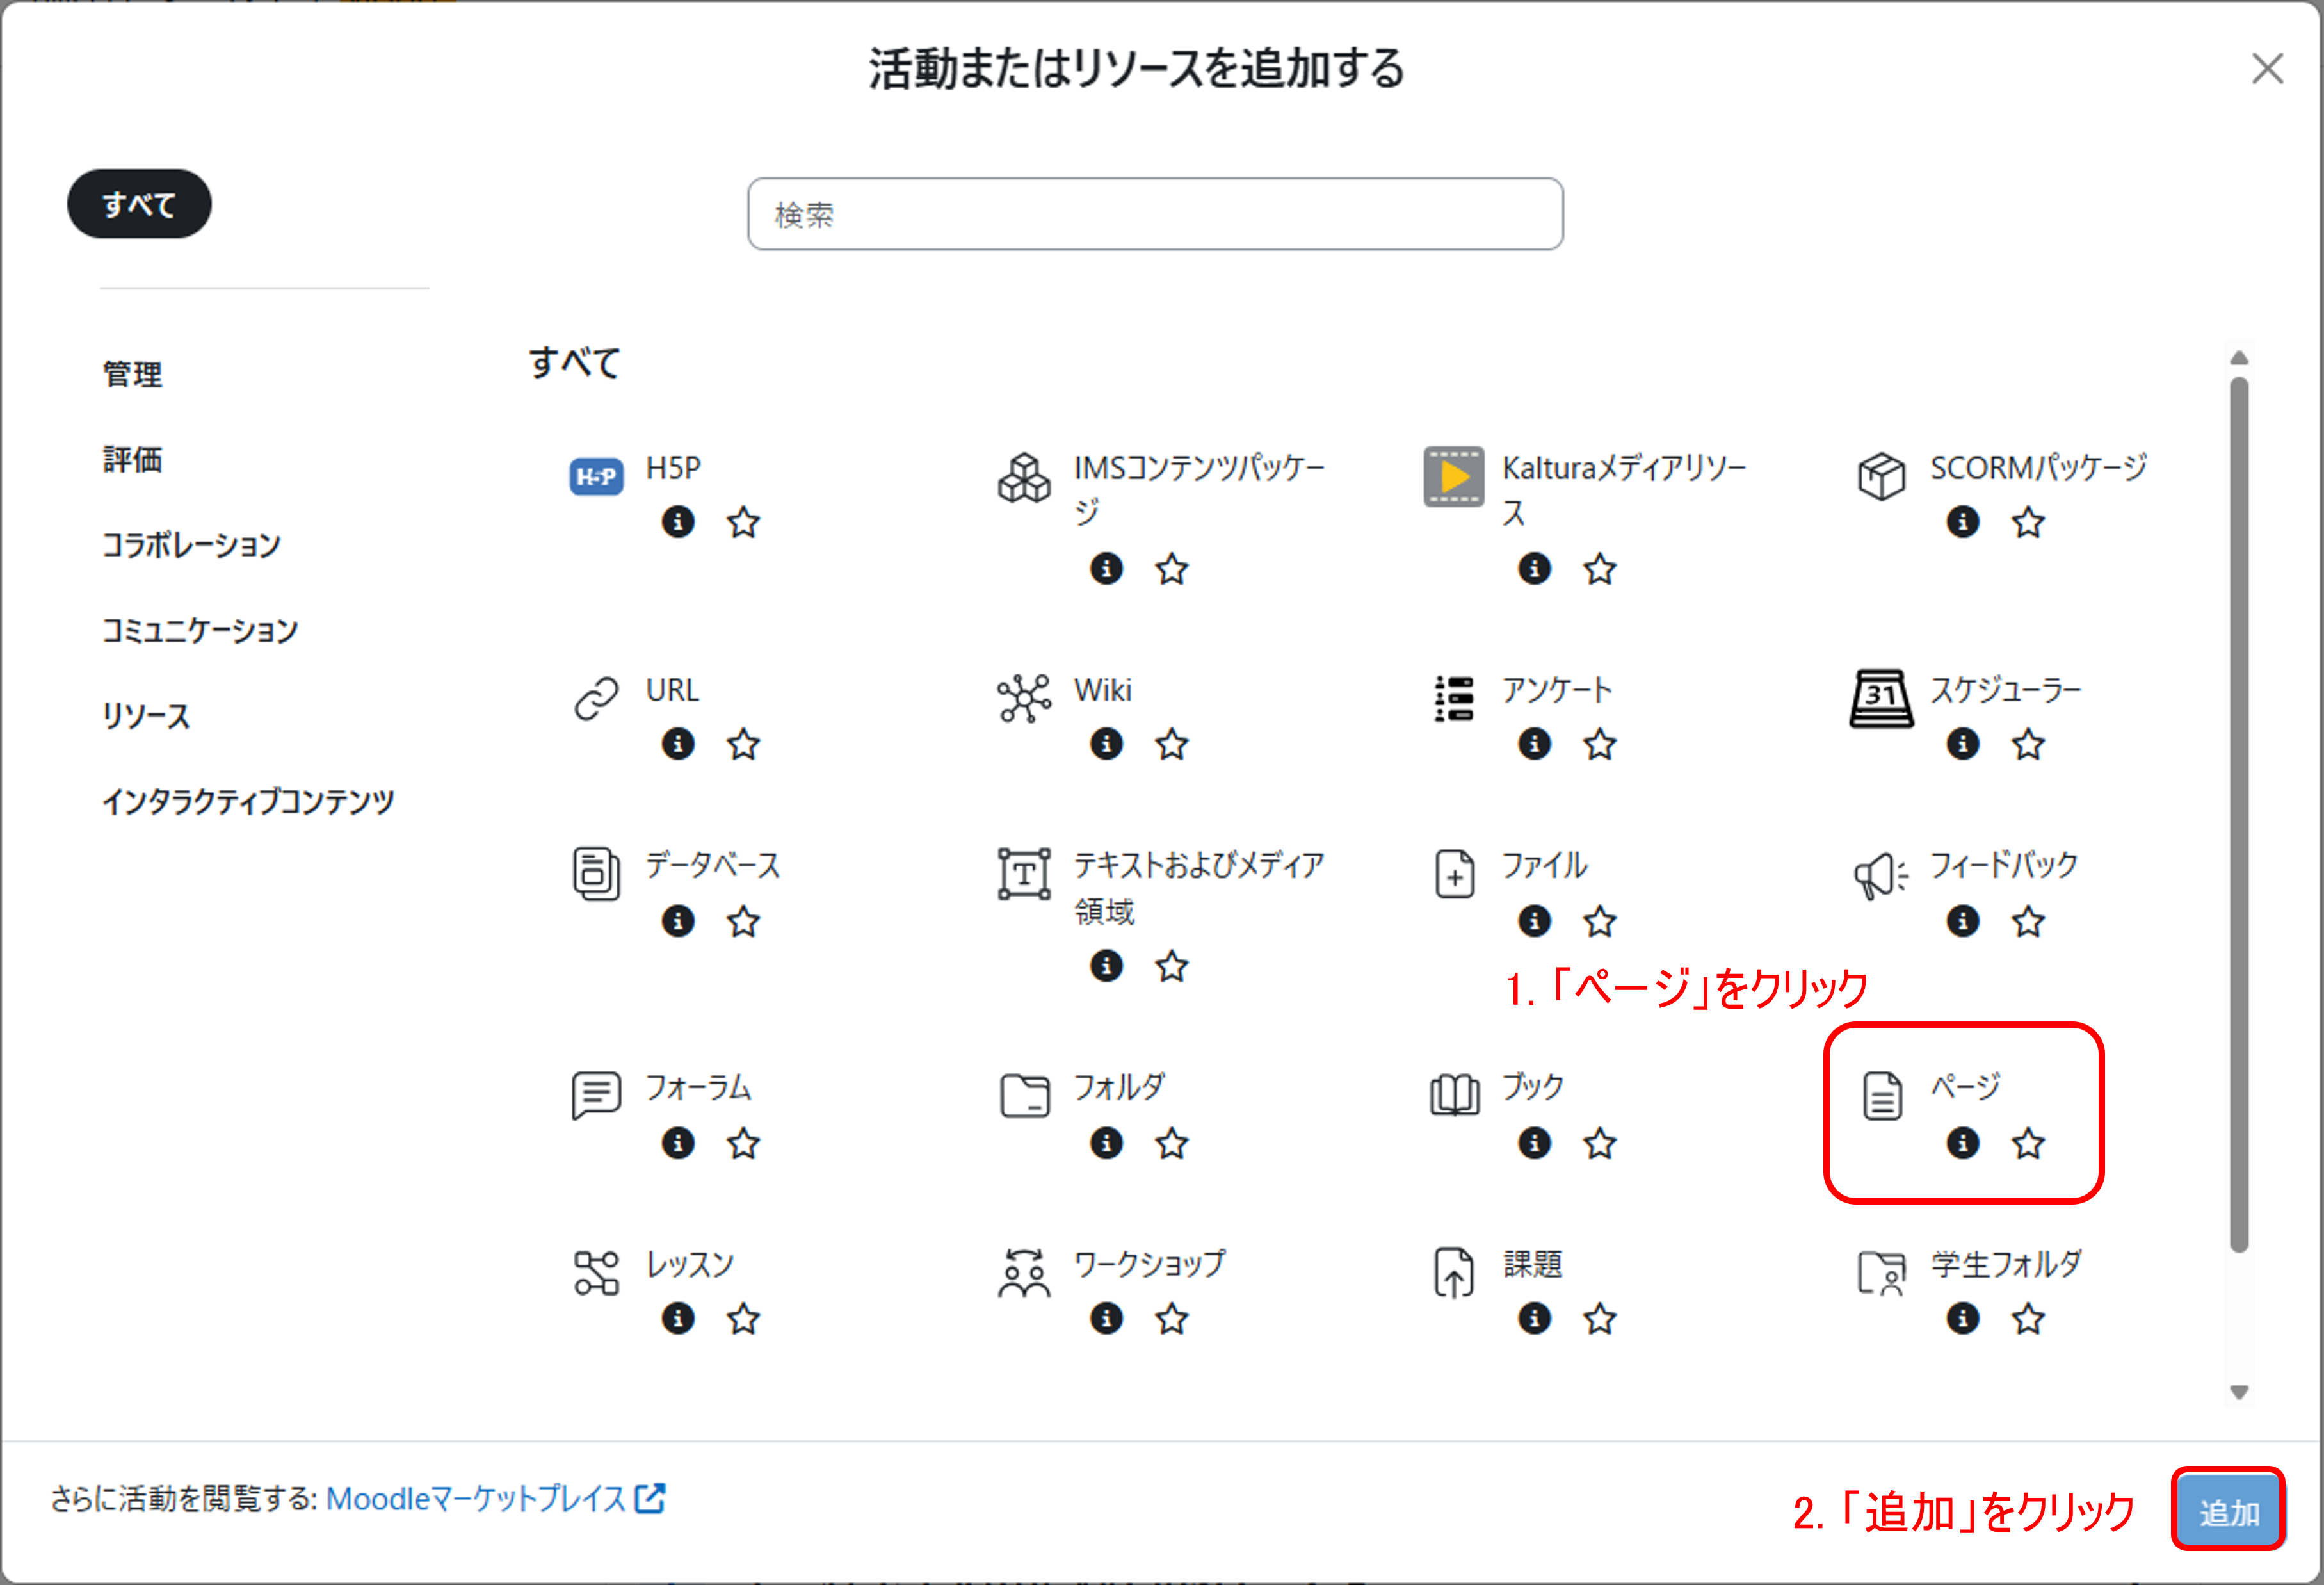Click the scrollbar up arrow

click(2239, 358)
